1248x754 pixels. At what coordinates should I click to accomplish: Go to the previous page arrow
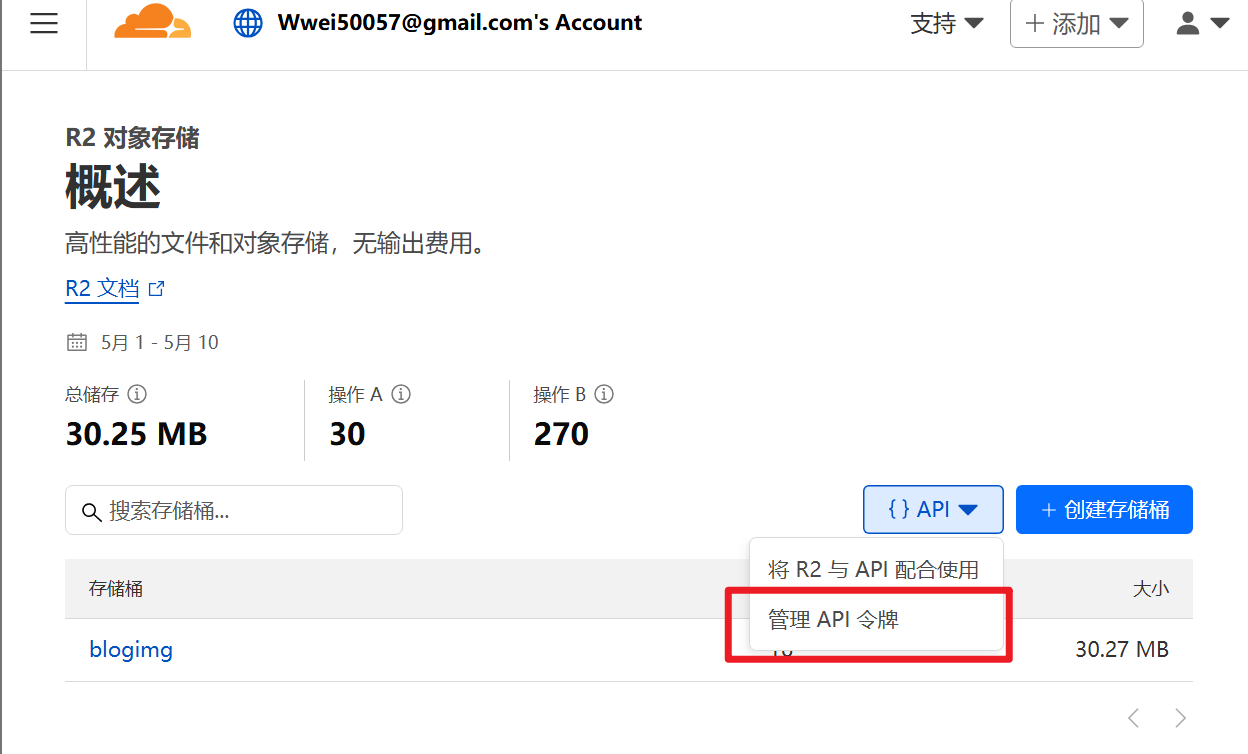pos(1134,717)
